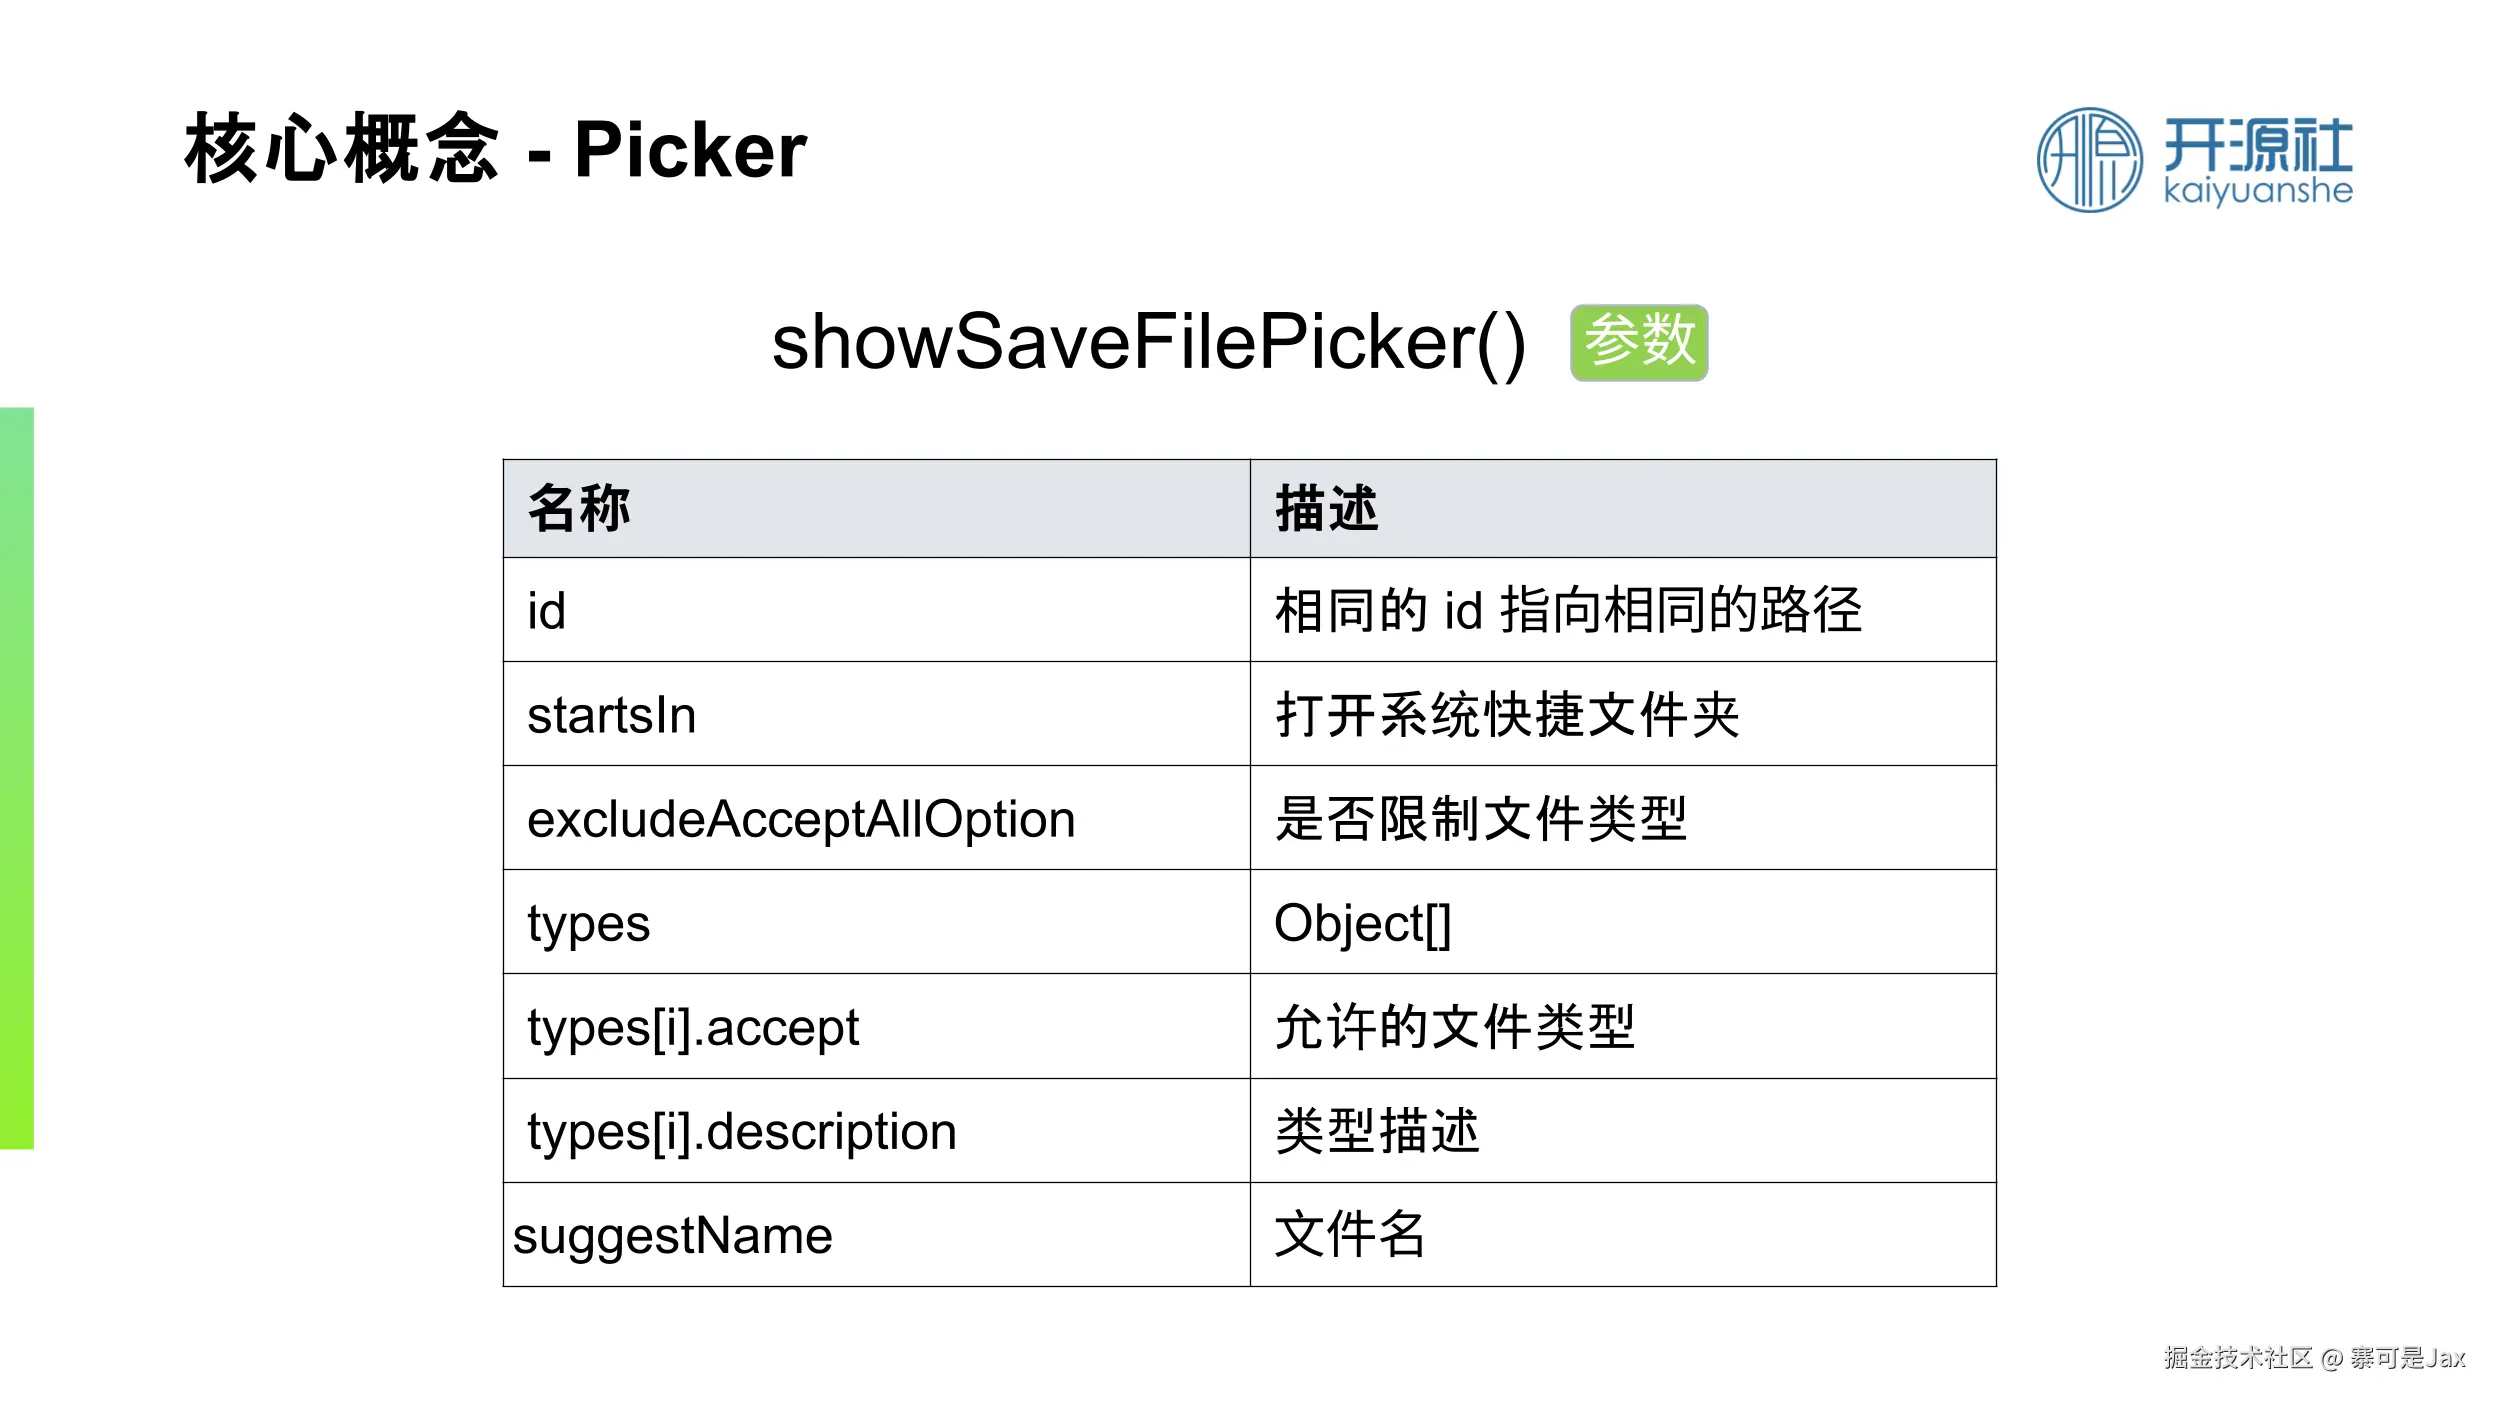This screenshot has height=1406, width=2500.
Task: Click the green 参数 badge
Action: pos(1638,342)
